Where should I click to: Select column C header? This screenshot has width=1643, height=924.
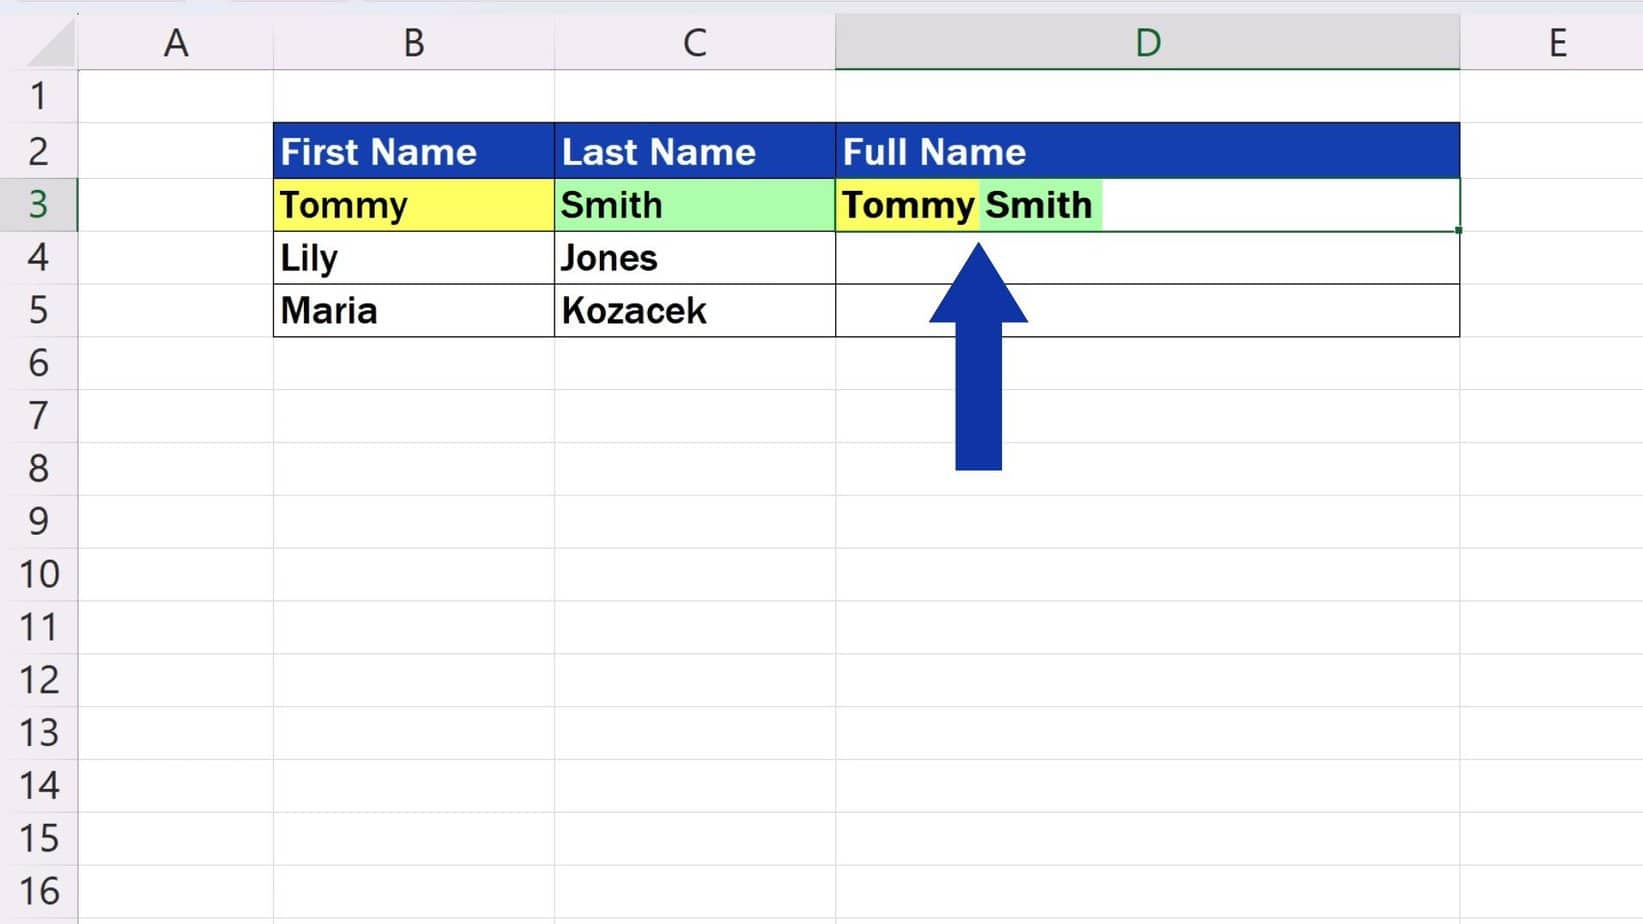[694, 43]
